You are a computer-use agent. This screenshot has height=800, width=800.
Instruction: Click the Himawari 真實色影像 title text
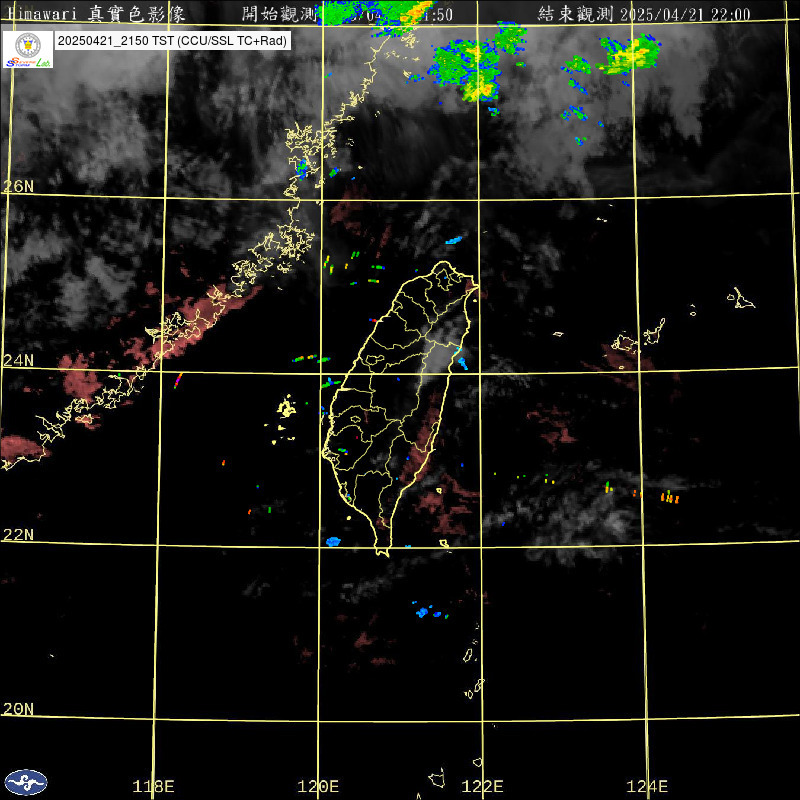pos(96,14)
